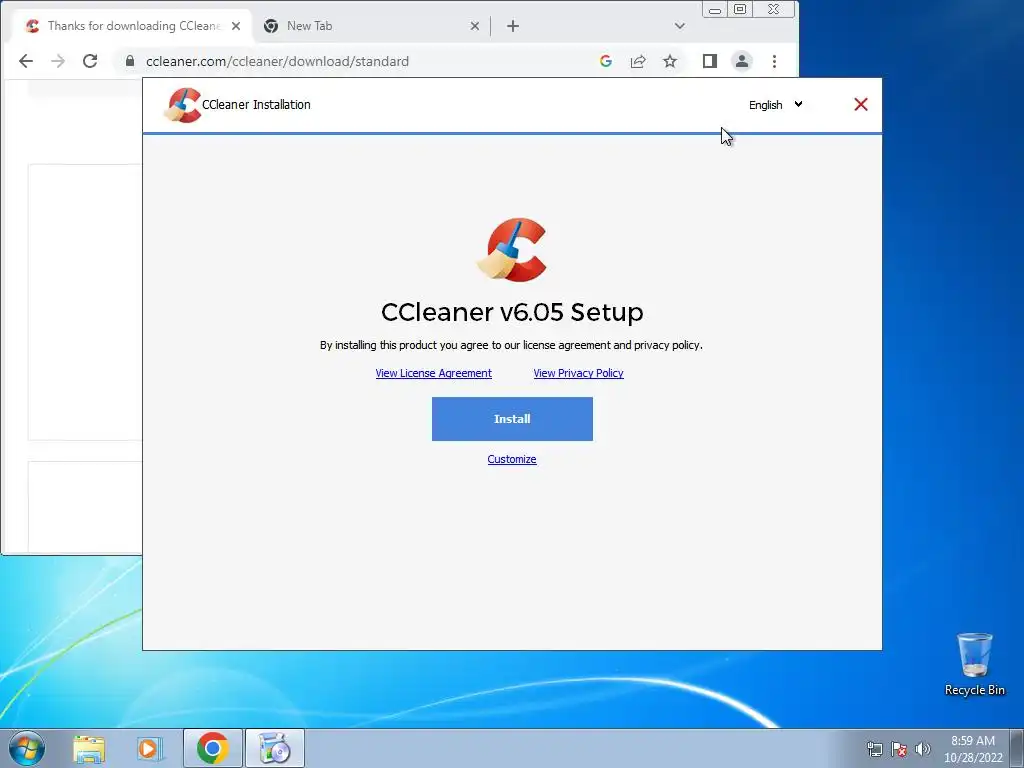
Task: Open Chrome profile avatar
Action: tap(742, 61)
